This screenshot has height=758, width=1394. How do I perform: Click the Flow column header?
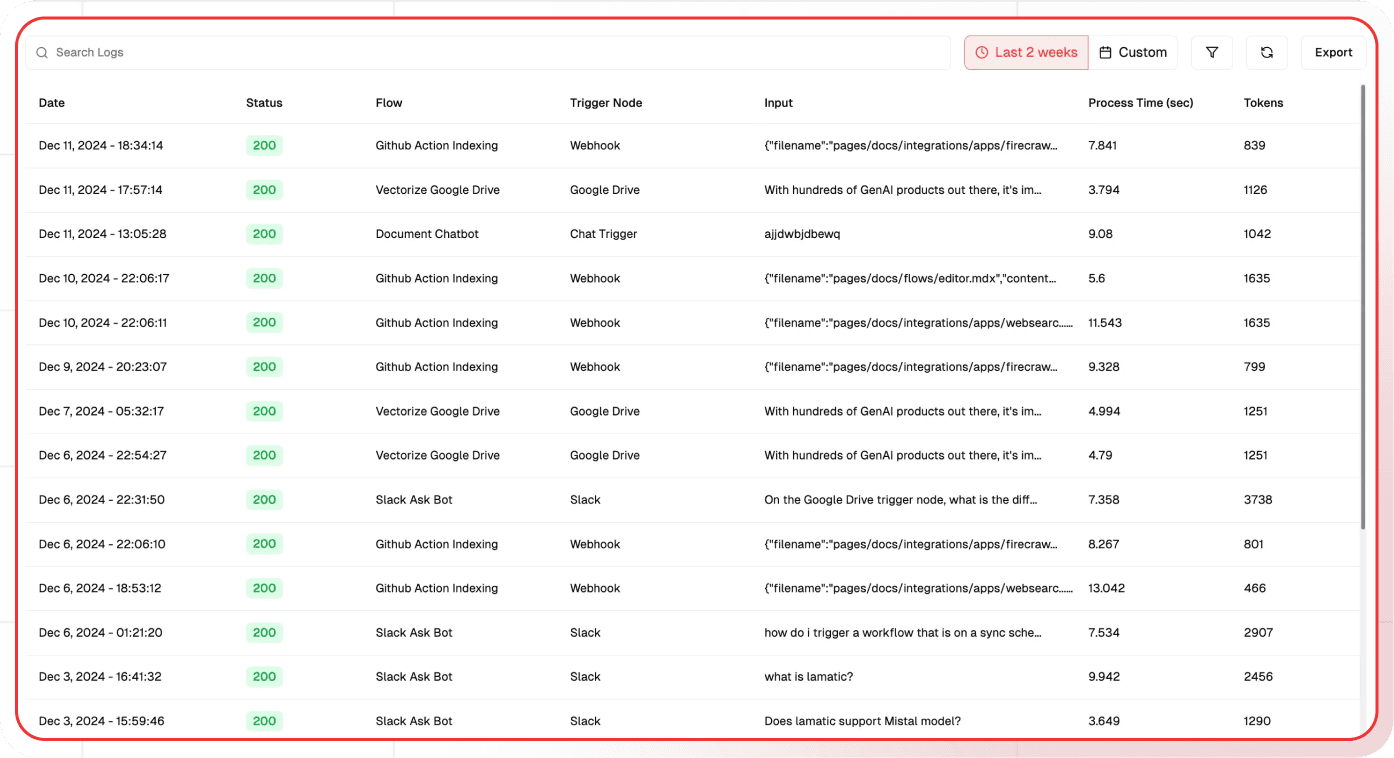click(x=389, y=103)
